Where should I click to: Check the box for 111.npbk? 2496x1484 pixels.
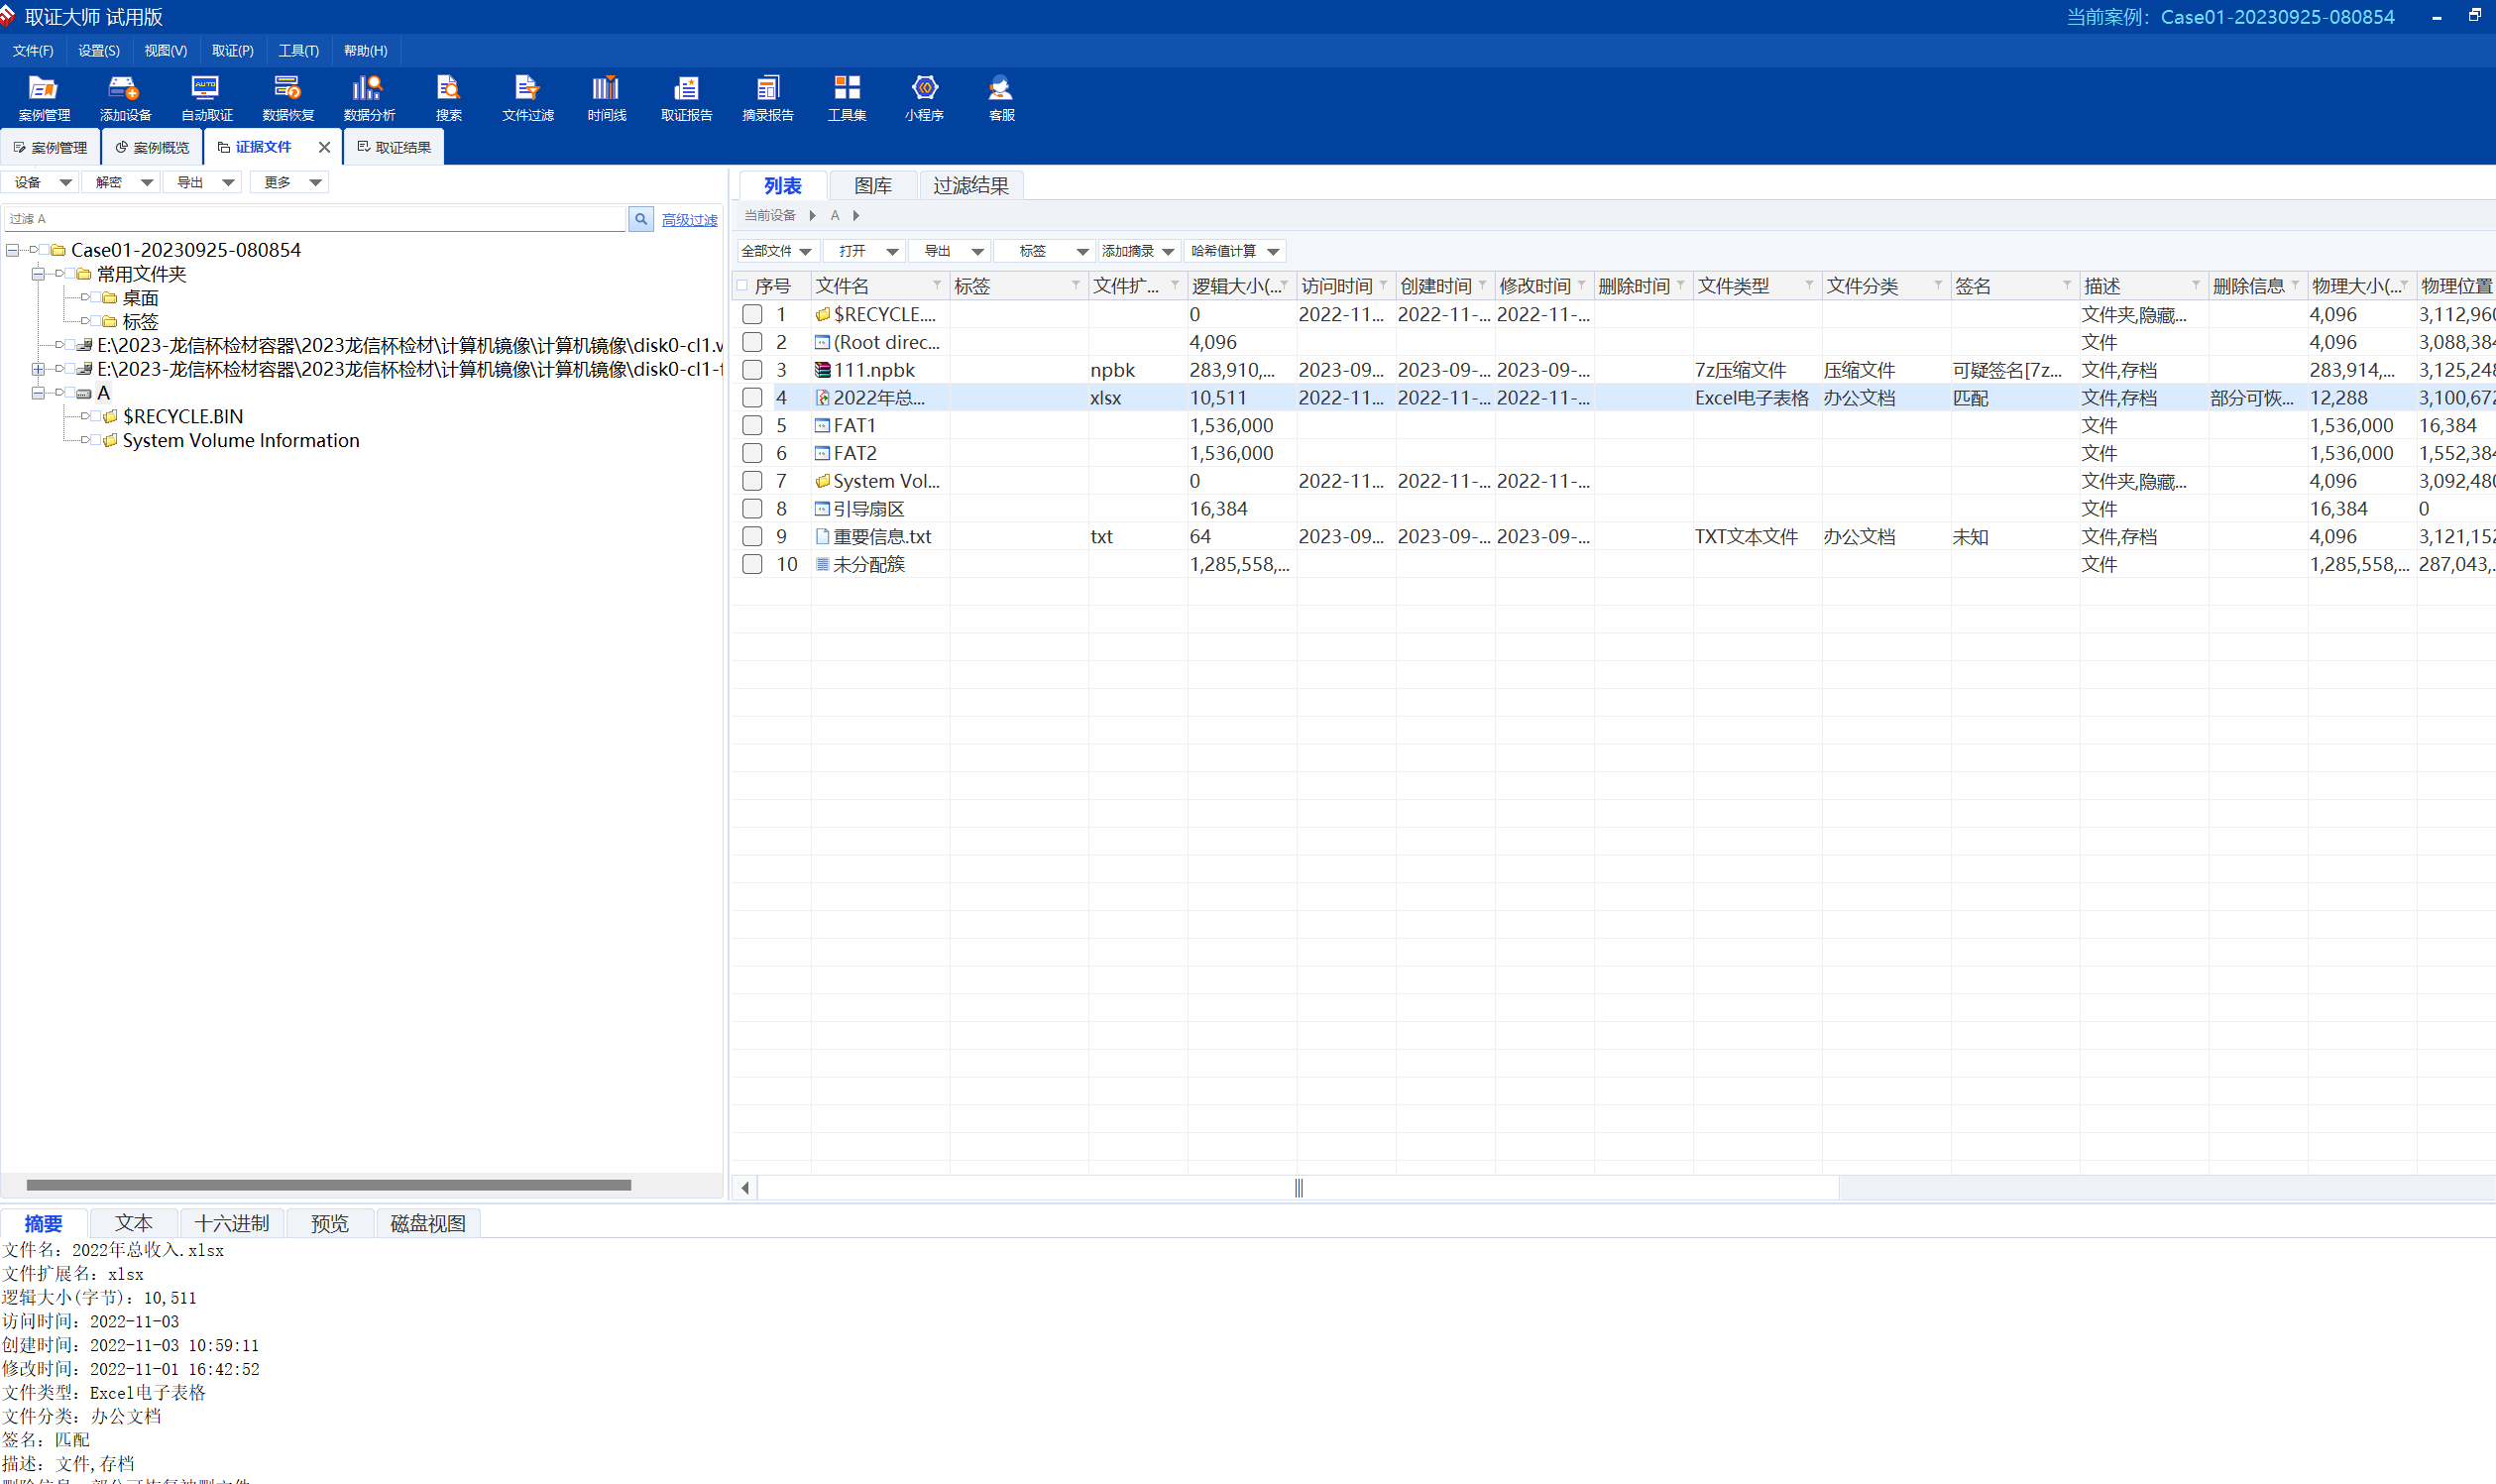752,370
